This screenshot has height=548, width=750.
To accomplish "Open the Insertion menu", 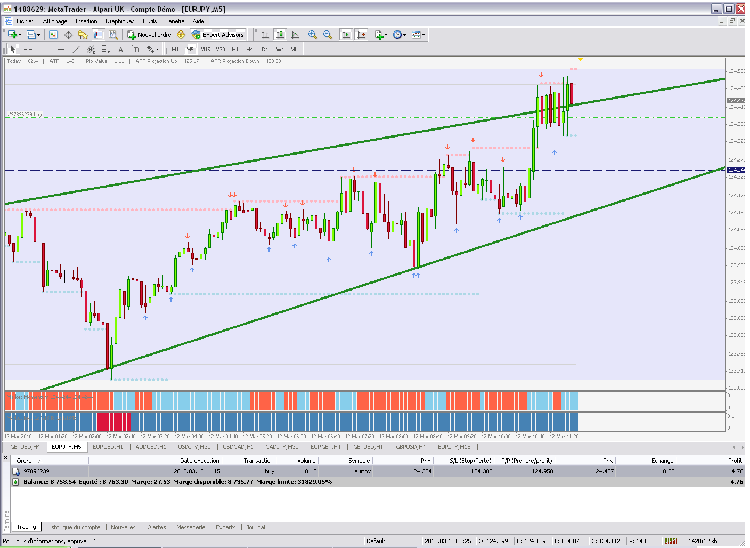I will pyautogui.click(x=85, y=20).
